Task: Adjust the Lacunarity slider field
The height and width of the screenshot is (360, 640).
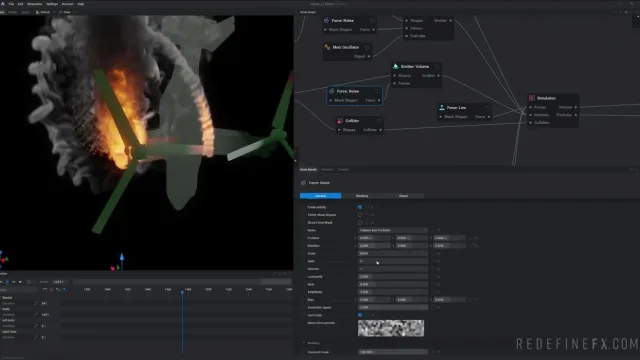Action: coord(393,277)
